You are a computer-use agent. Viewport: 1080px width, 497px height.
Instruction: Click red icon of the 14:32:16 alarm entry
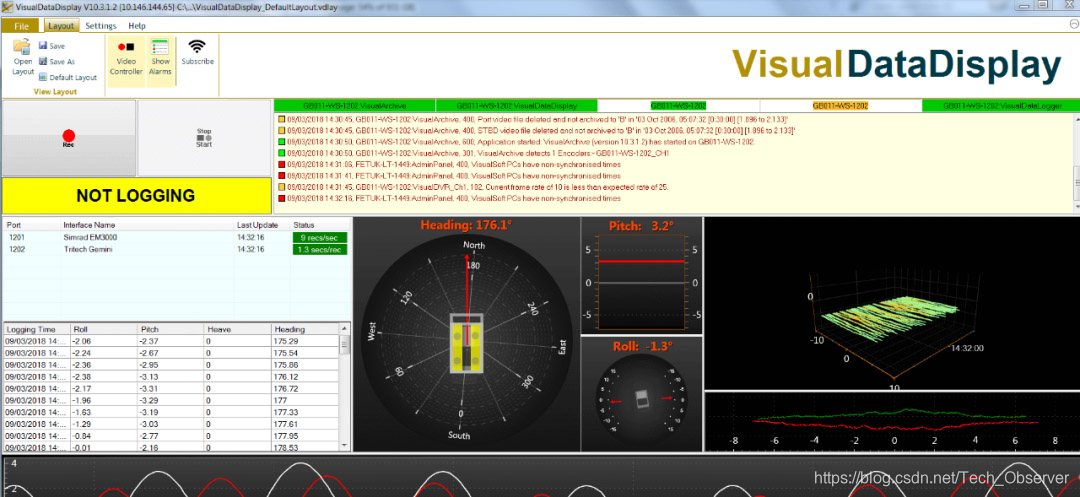281,198
